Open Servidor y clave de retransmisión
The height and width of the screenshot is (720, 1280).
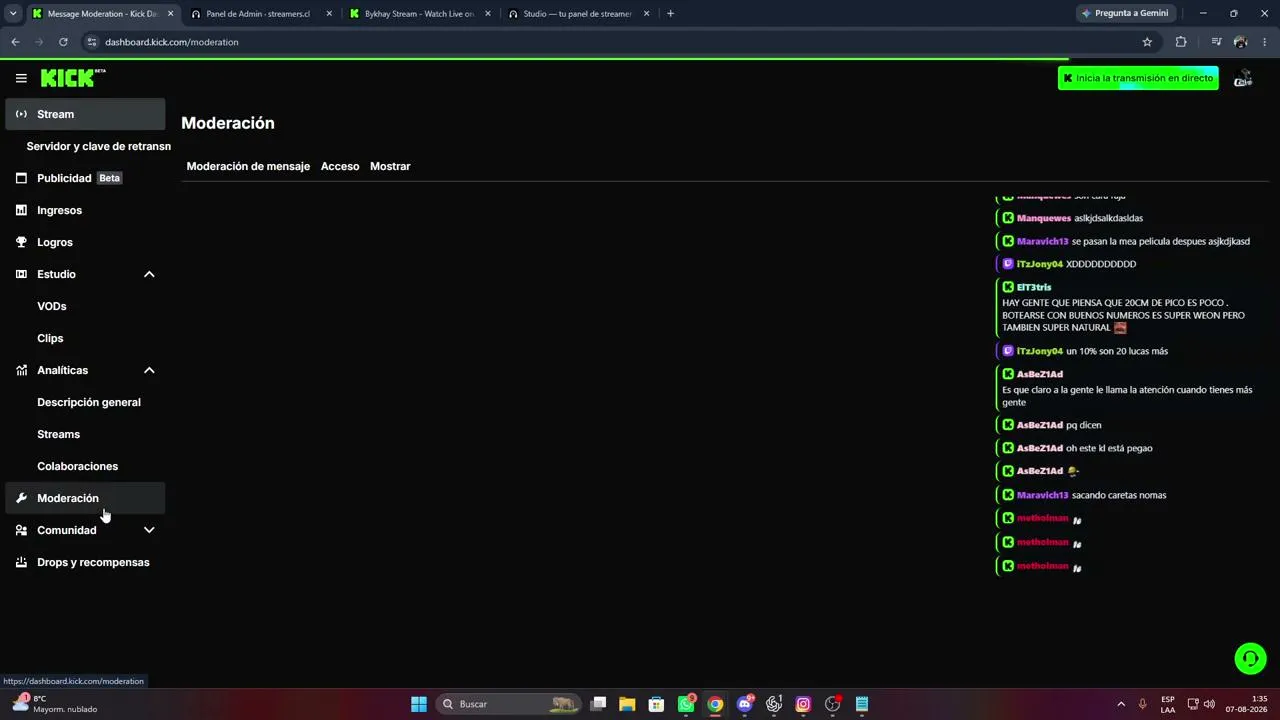click(98, 146)
